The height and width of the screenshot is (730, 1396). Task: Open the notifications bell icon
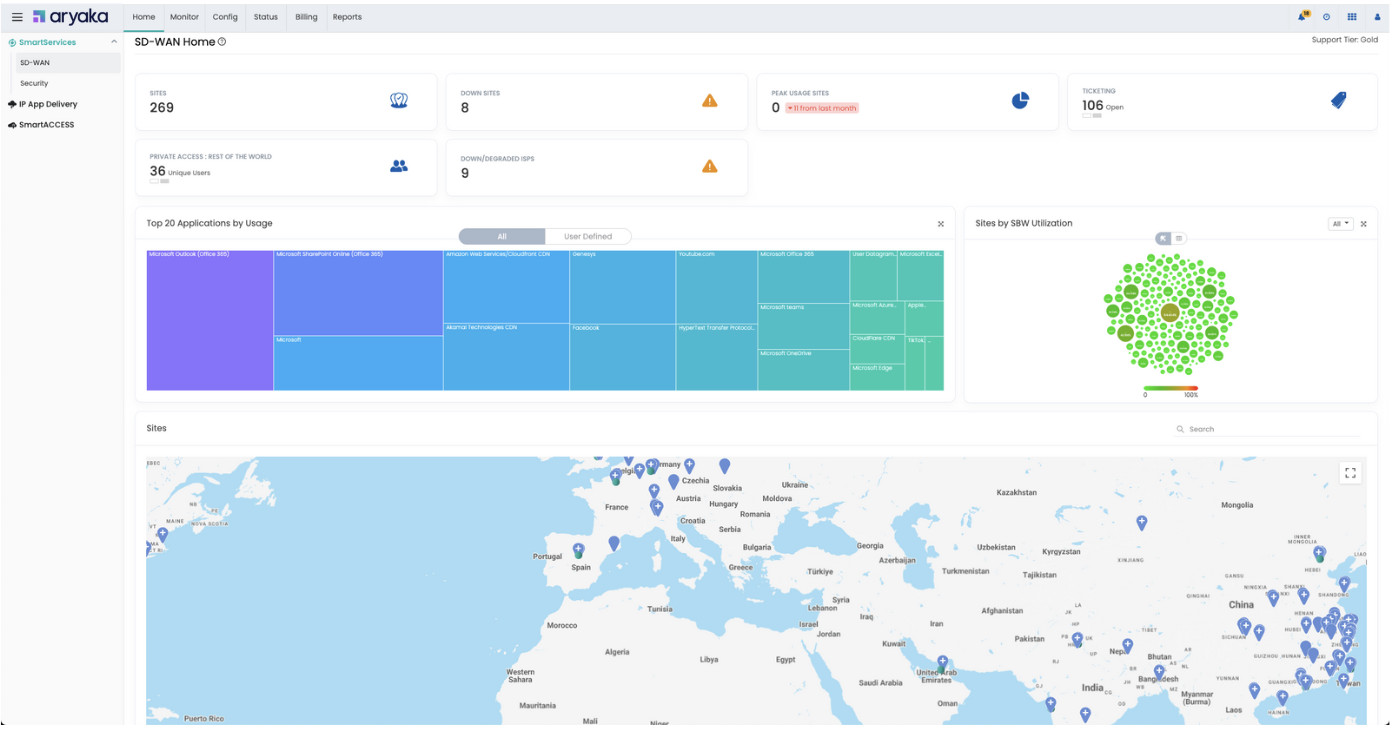click(1302, 17)
